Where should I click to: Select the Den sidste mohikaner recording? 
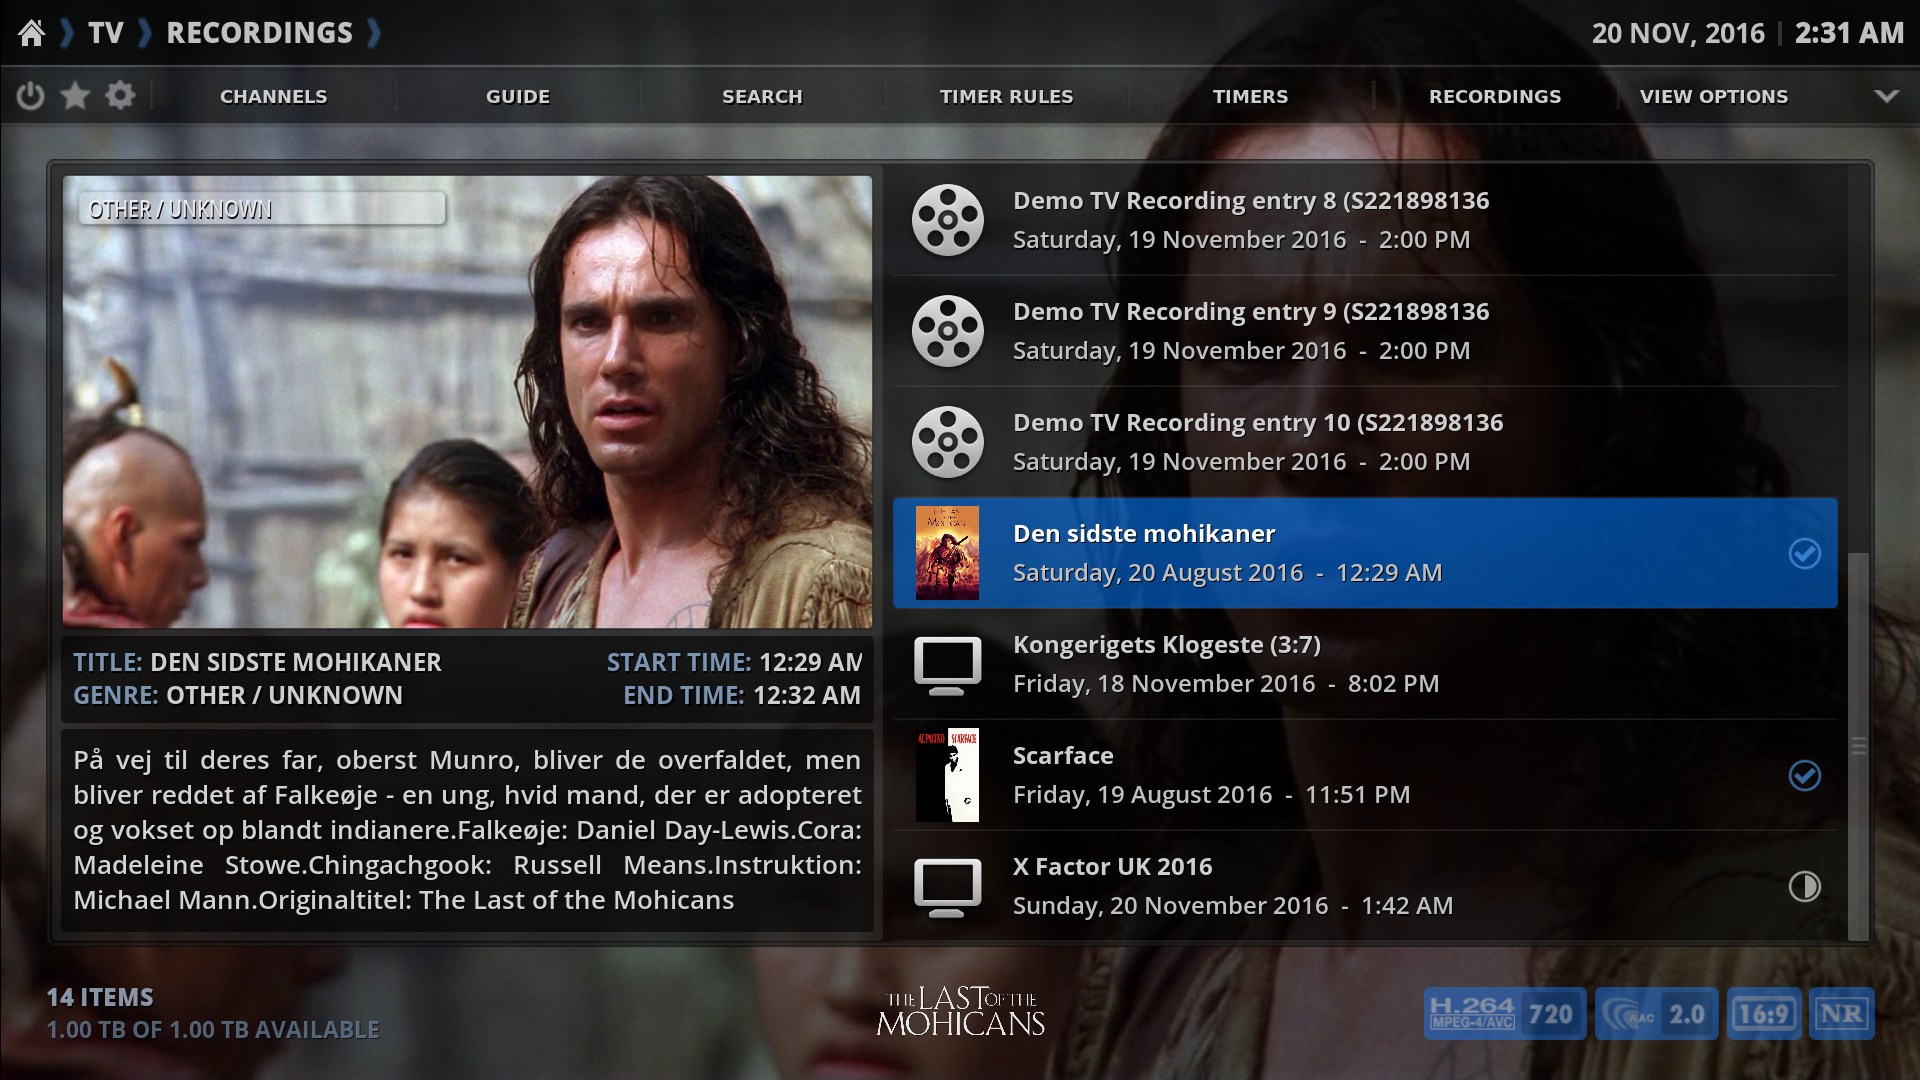click(1365, 553)
